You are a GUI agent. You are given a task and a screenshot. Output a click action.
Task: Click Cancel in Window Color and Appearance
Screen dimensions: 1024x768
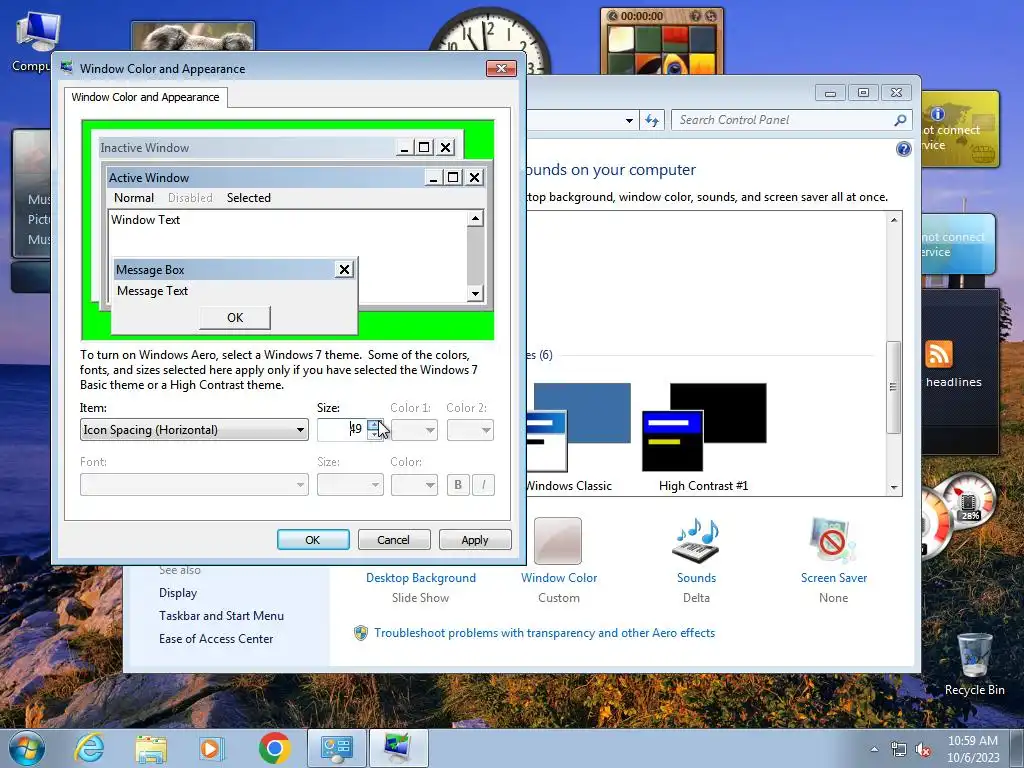pos(394,539)
